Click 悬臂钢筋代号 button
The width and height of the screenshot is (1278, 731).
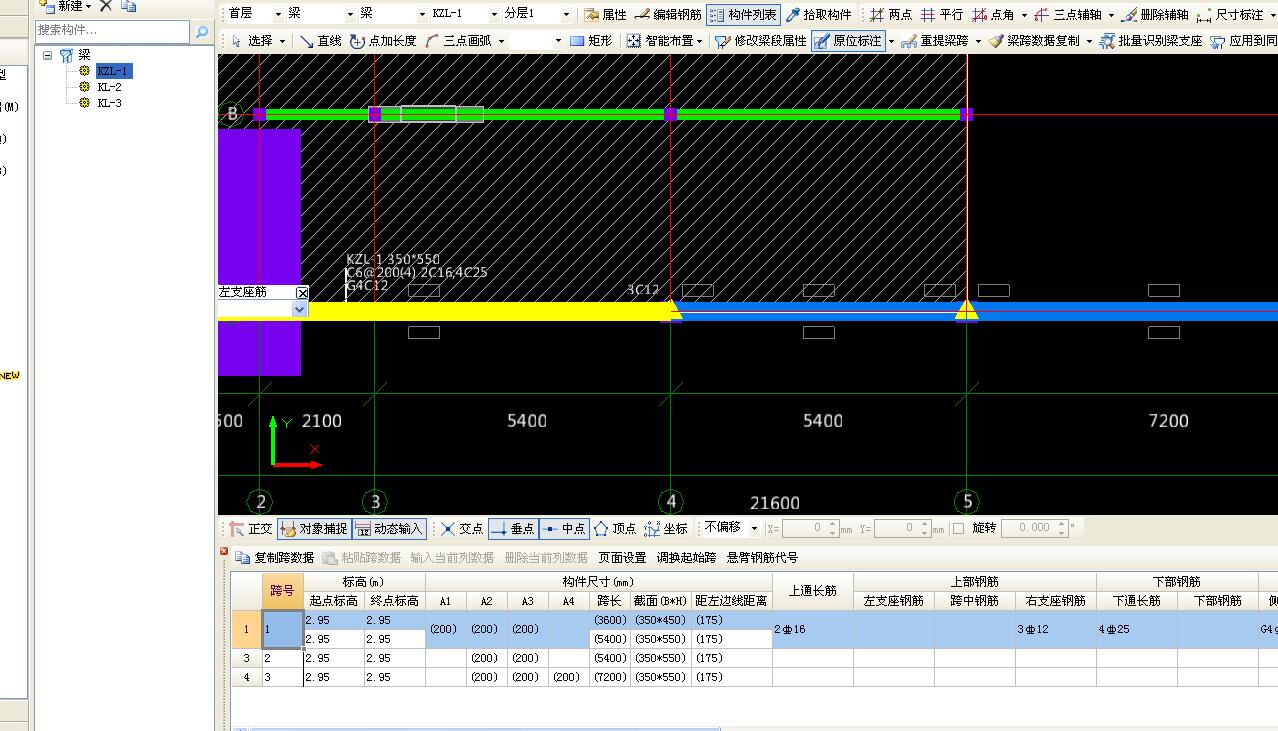click(762, 558)
